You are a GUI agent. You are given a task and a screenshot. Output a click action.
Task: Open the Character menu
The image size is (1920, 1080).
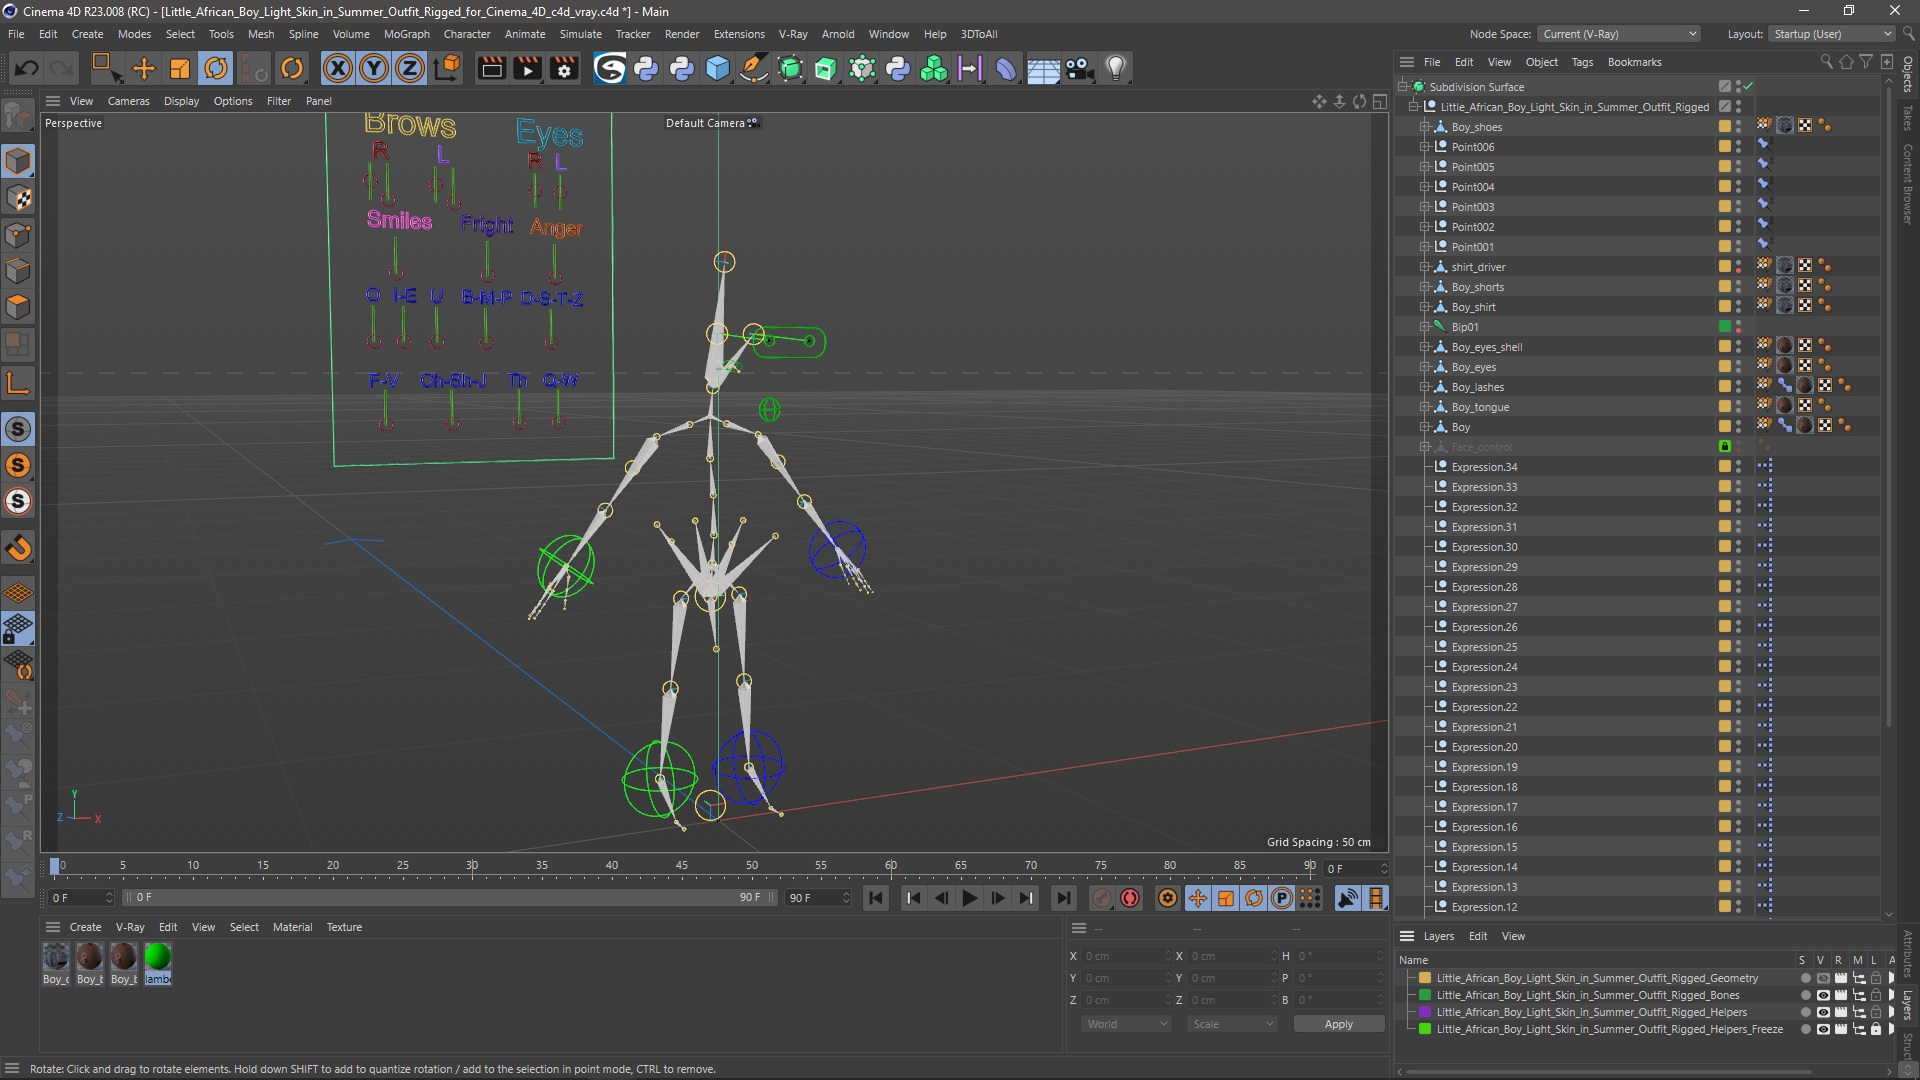(x=467, y=34)
